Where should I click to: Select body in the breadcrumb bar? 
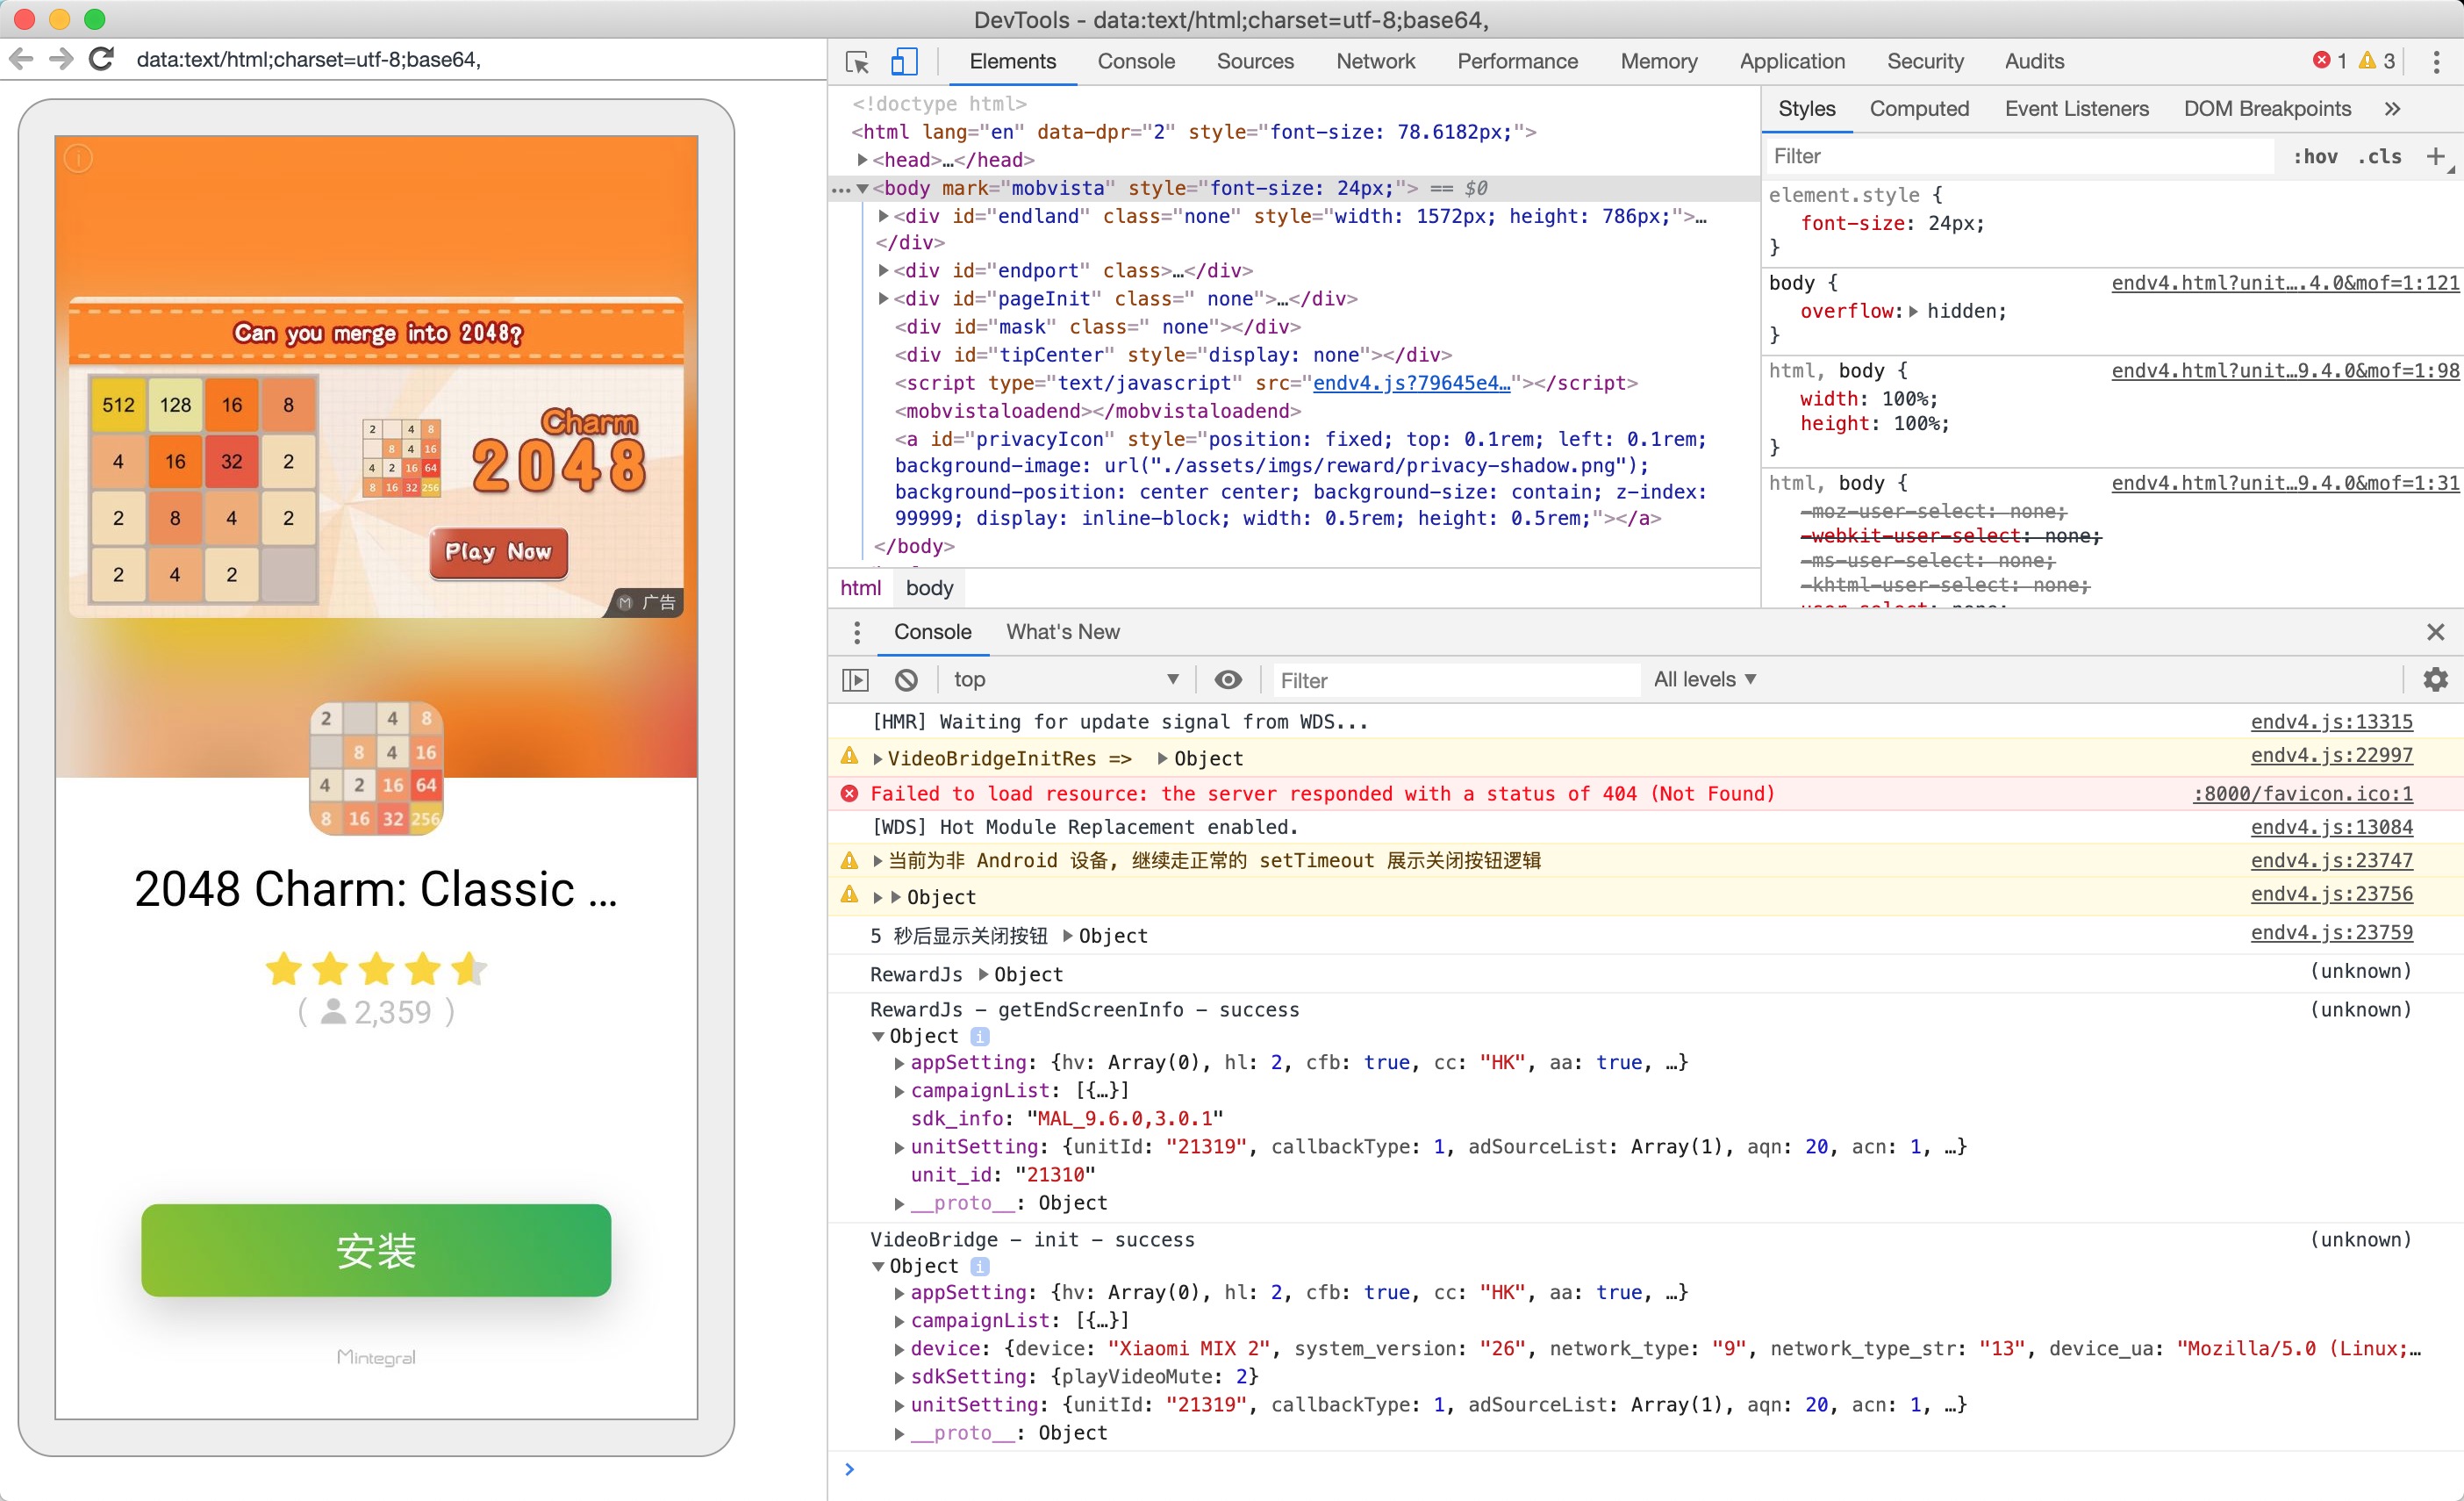coord(929,588)
